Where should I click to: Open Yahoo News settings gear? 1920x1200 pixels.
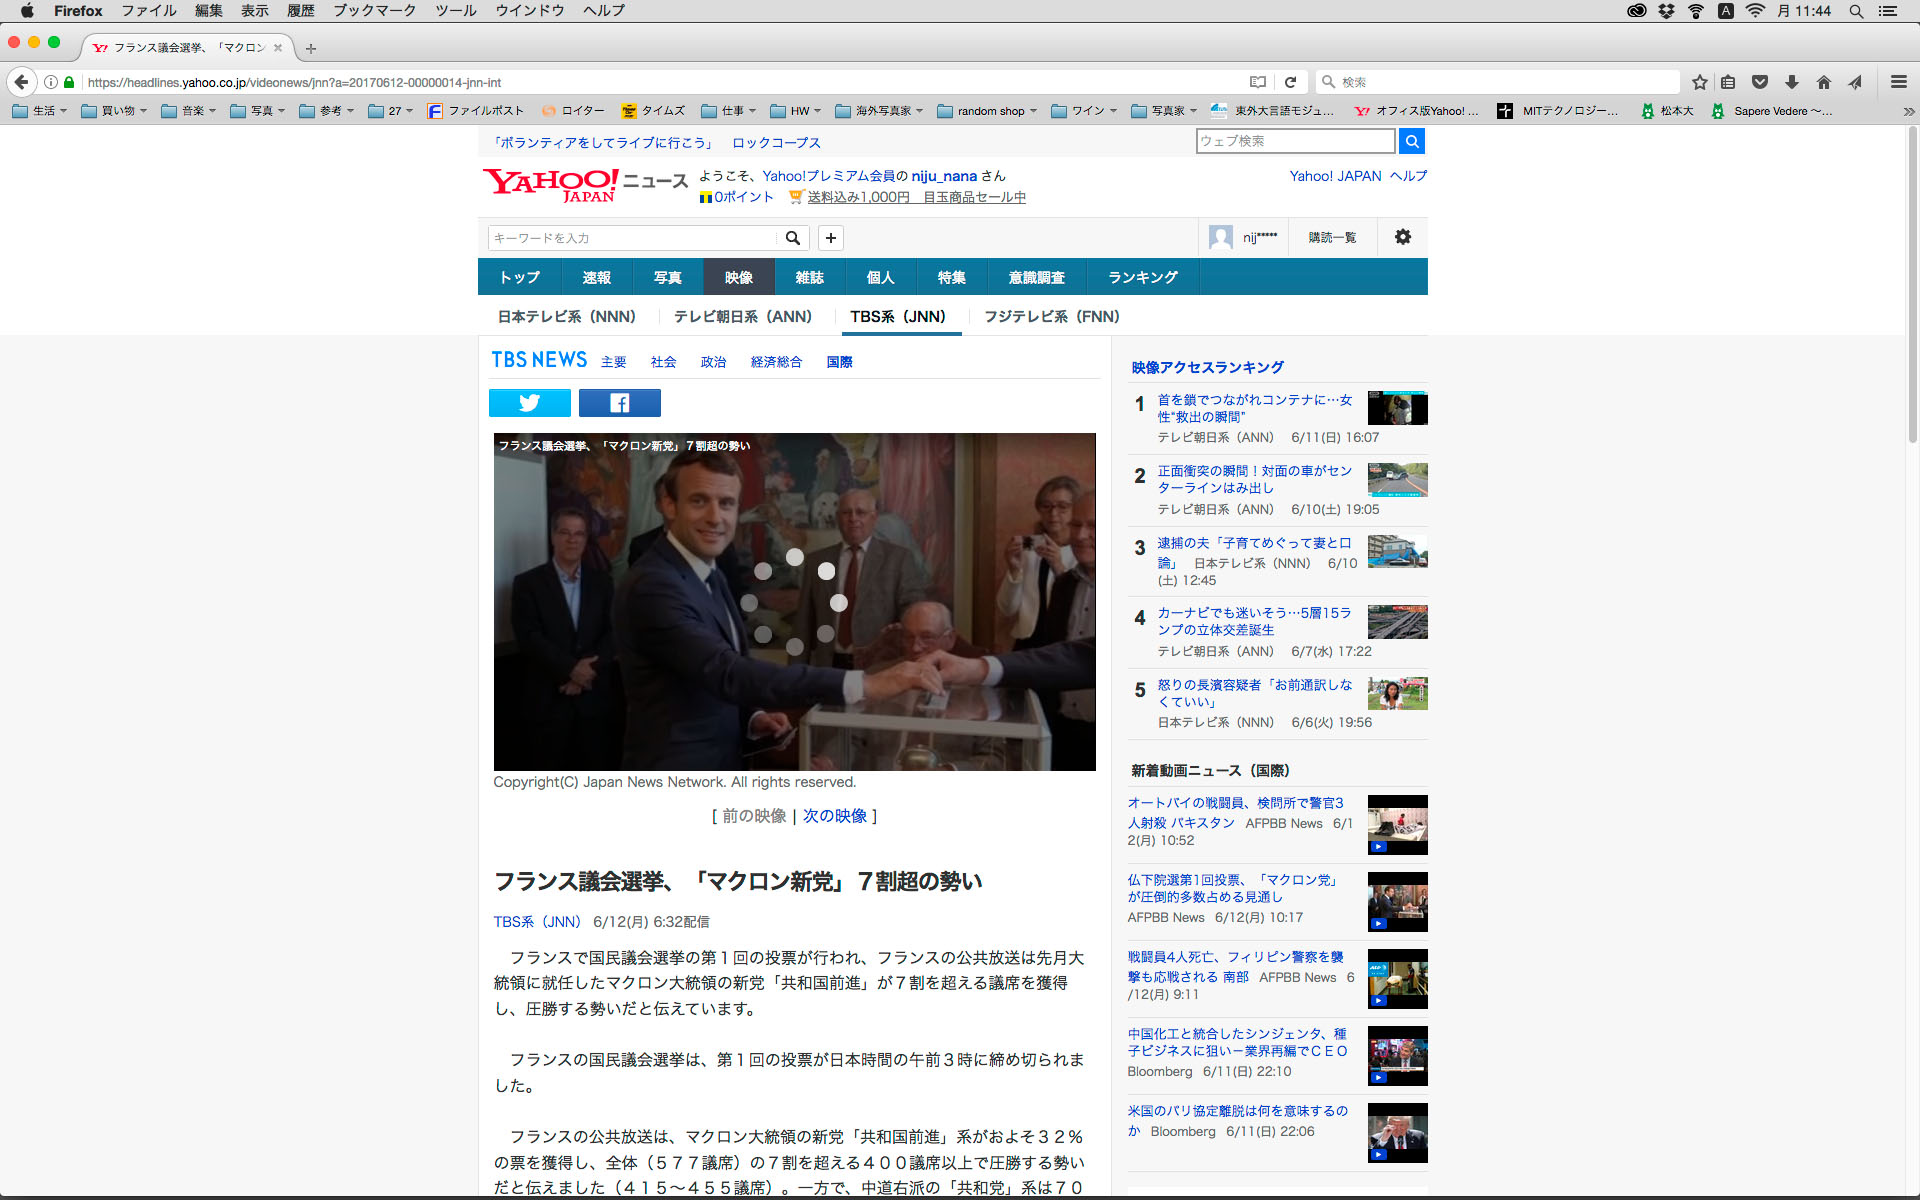[x=1402, y=237]
